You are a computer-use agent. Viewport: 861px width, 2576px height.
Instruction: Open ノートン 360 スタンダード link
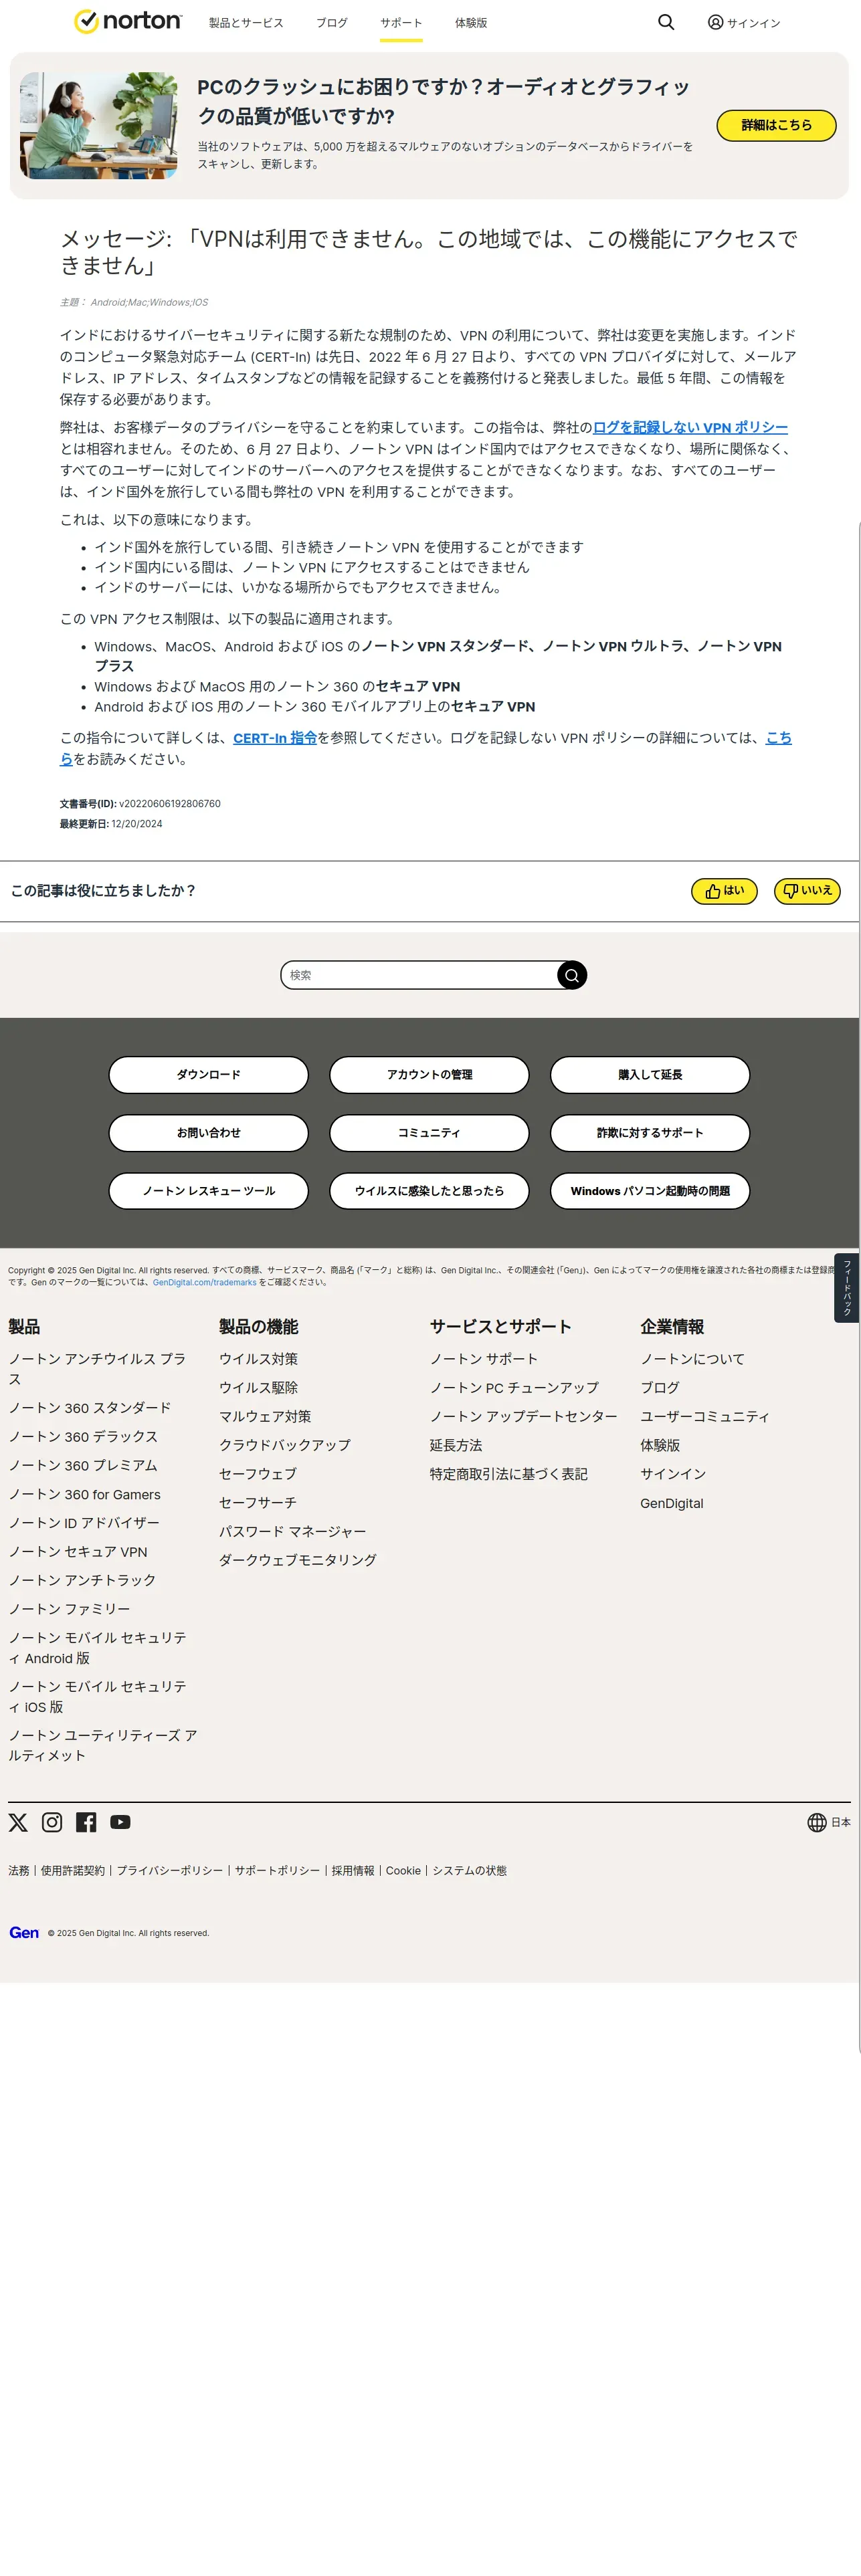(x=90, y=1407)
